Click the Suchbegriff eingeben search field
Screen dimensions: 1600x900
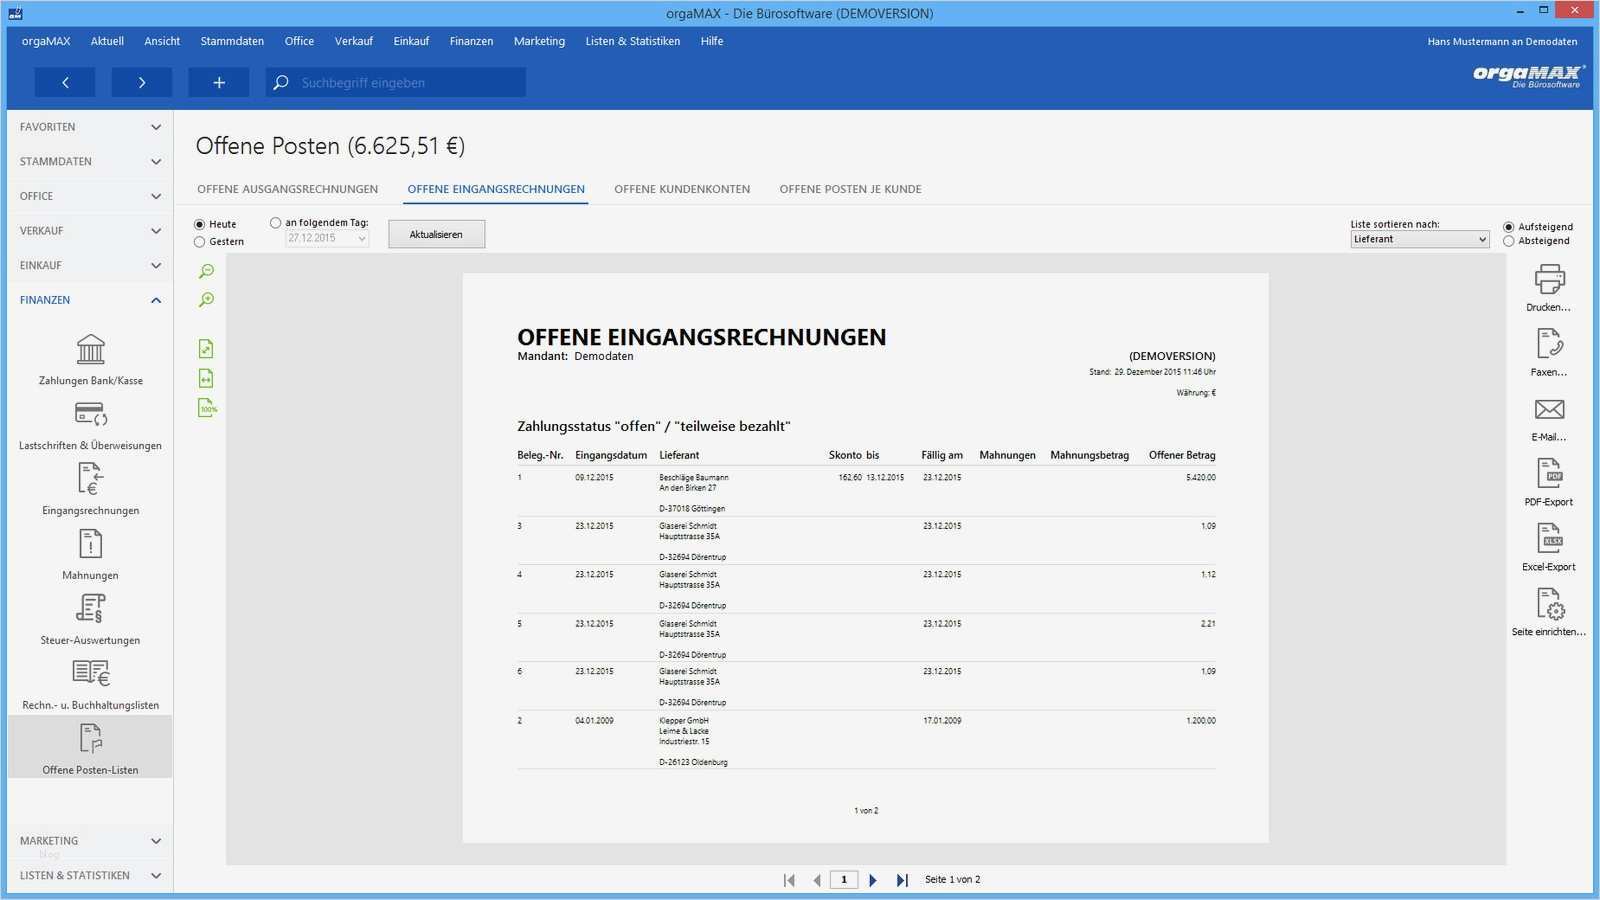point(408,83)
